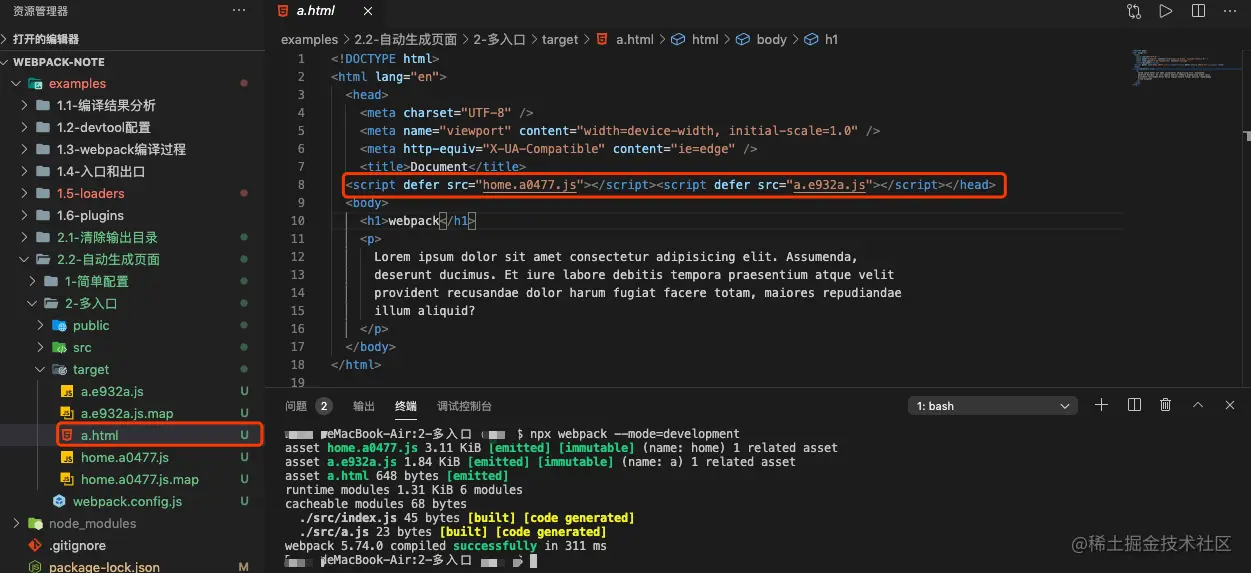This screenshot has width=1251, height=573.
Task: Split the terminal panel
Action: pyautogui.click(x=1134, y=405)
